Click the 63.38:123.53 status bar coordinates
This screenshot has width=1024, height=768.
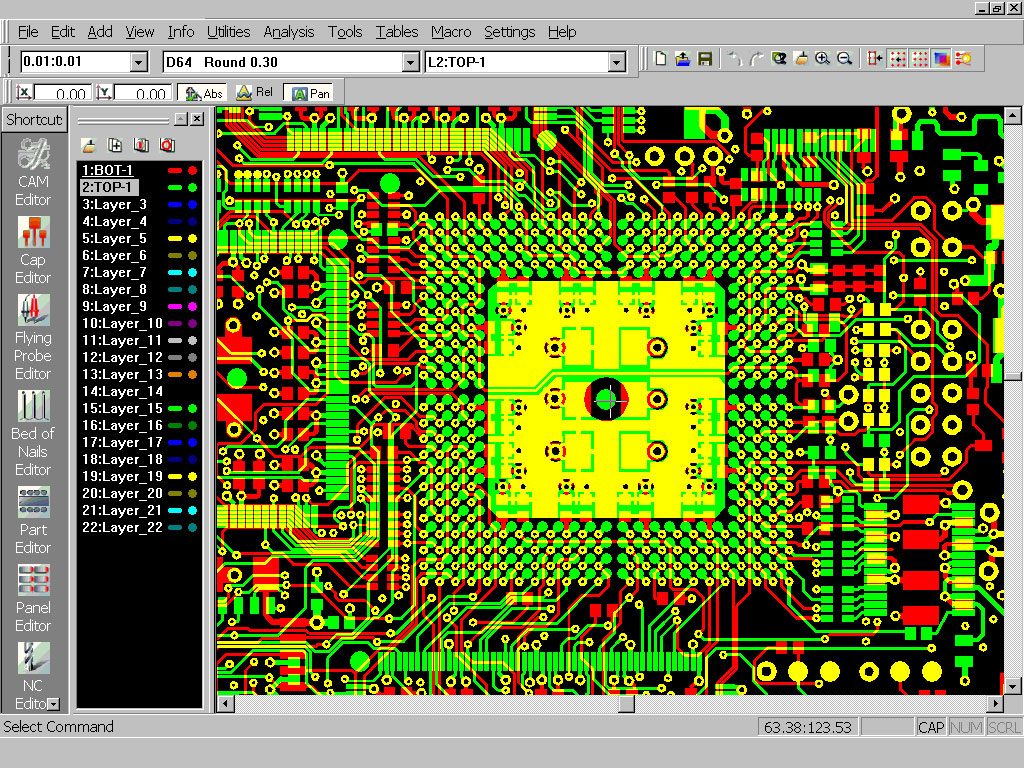pyautogui.click(x=807, y=727)
